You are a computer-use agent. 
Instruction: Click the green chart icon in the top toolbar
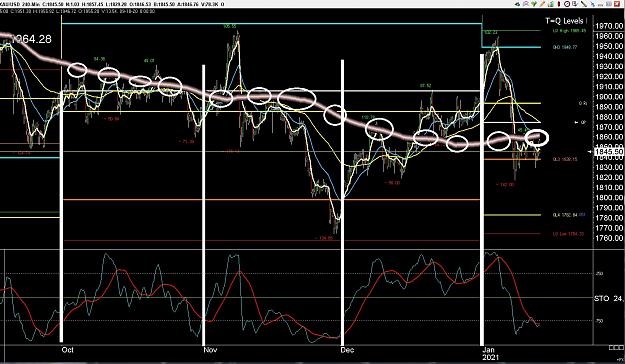551,4
